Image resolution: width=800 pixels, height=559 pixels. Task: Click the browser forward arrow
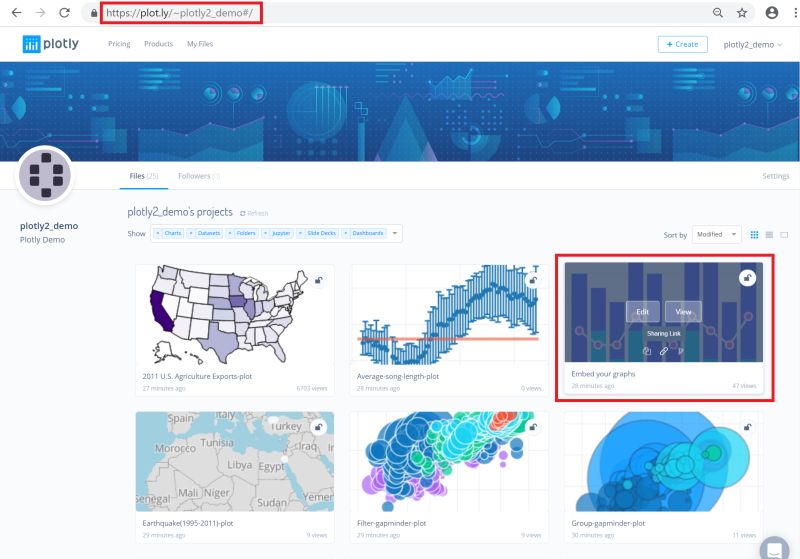coord(40,13)
